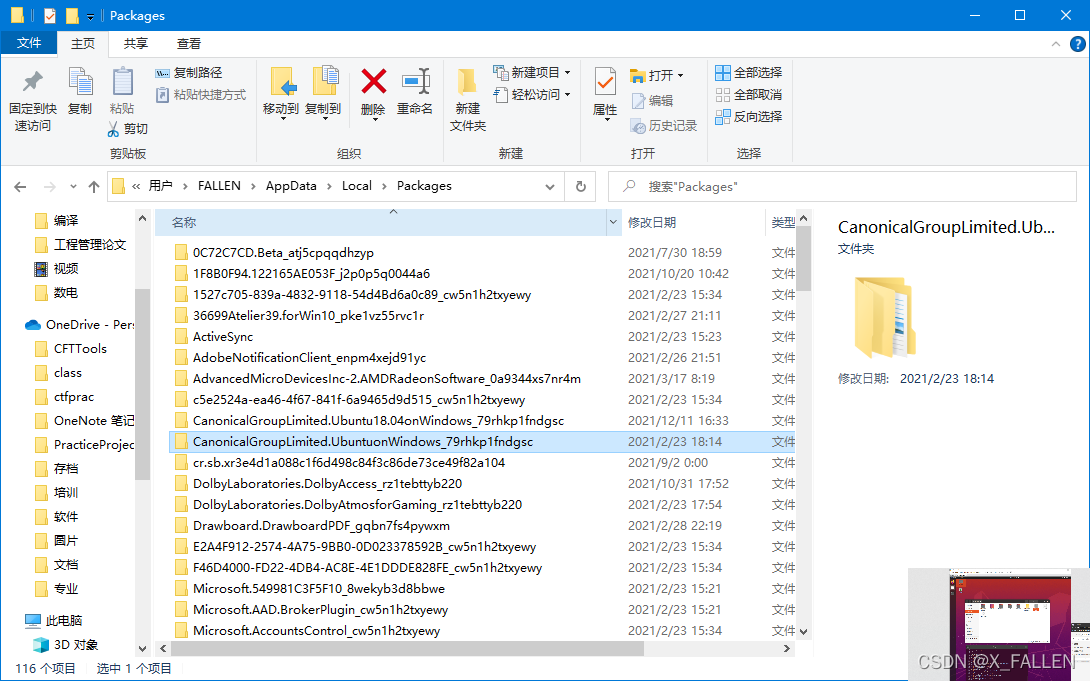Open the File (文件) tab
This screenshot has width=1090, height=681.
pyautogui.click(x=29, y=43)
